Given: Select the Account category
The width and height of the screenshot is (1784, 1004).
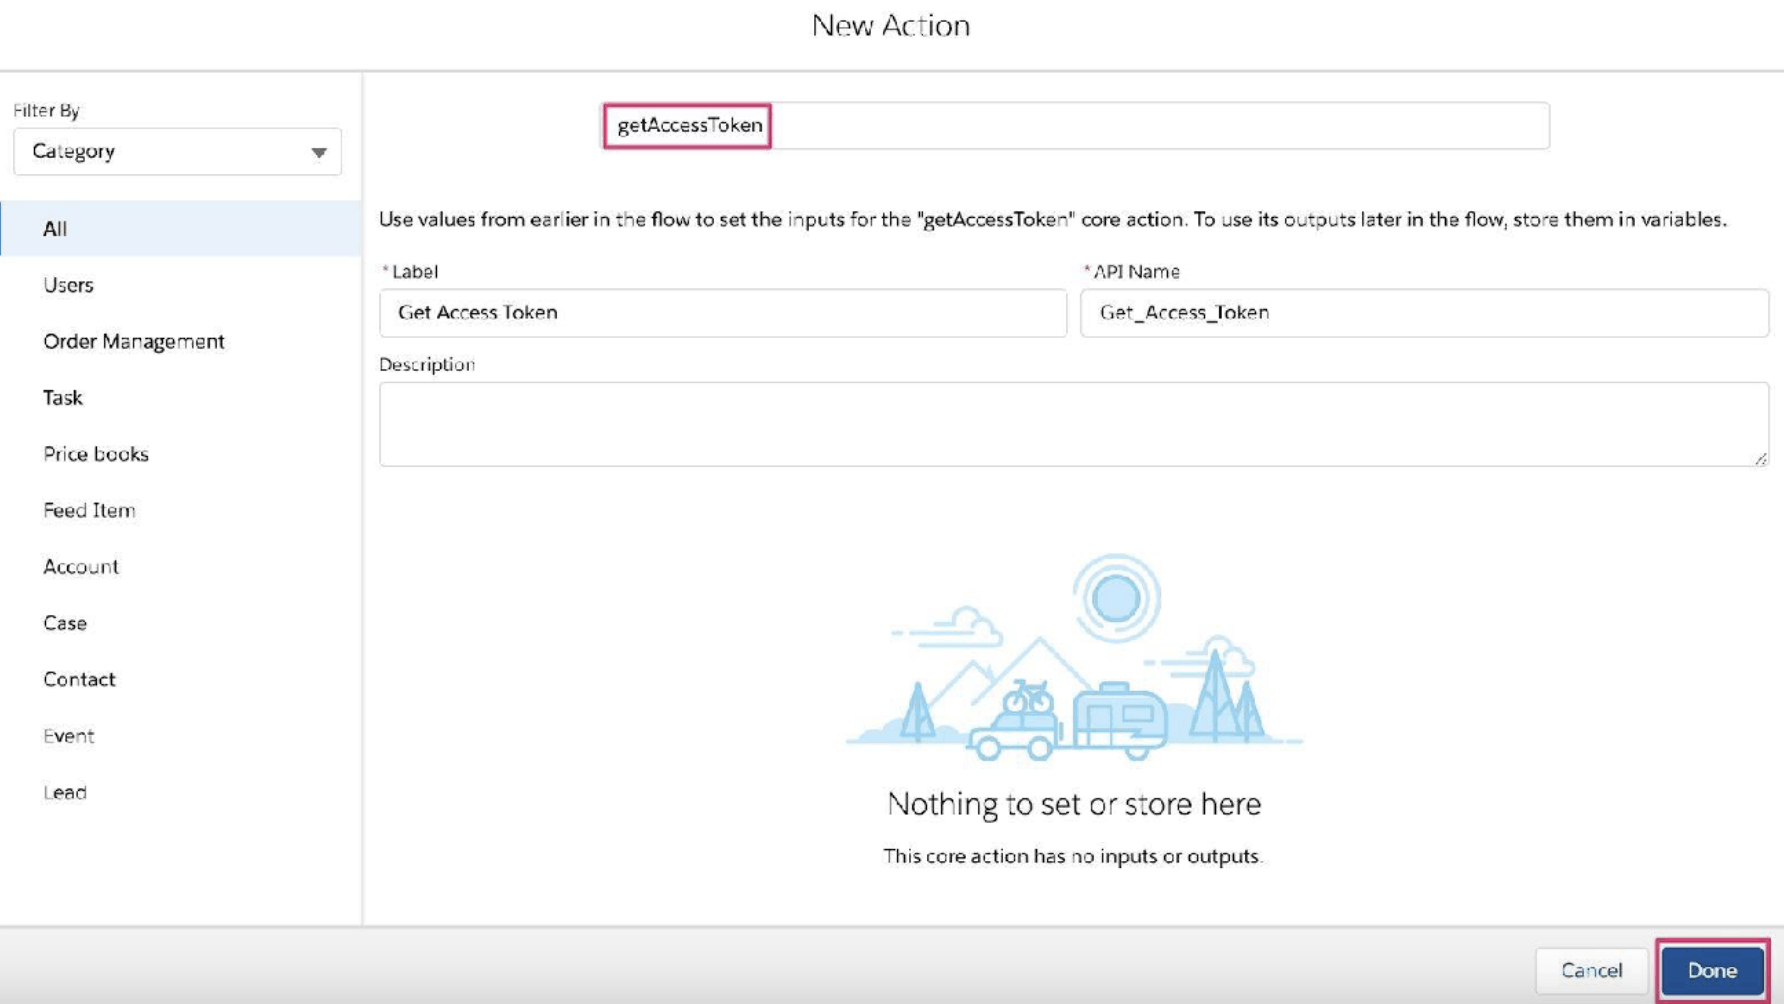Looking at the screenshot, I should tap(180, 566).
